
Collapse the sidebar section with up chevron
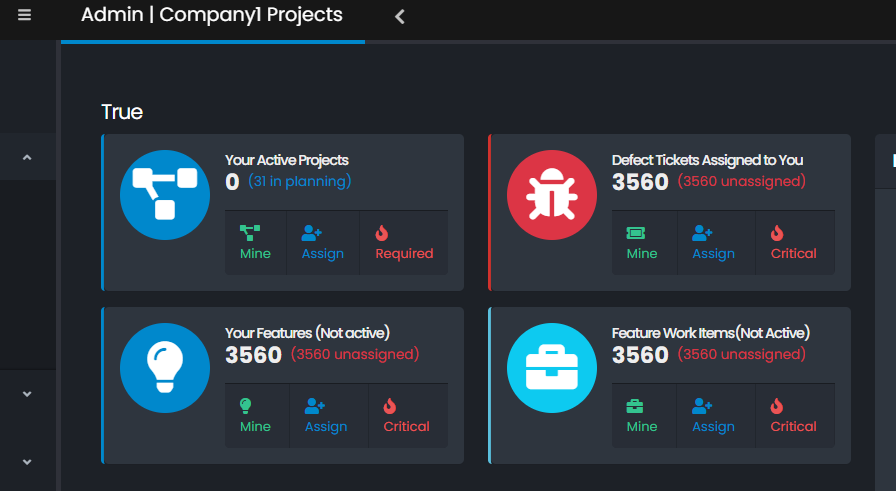point(27,157)
